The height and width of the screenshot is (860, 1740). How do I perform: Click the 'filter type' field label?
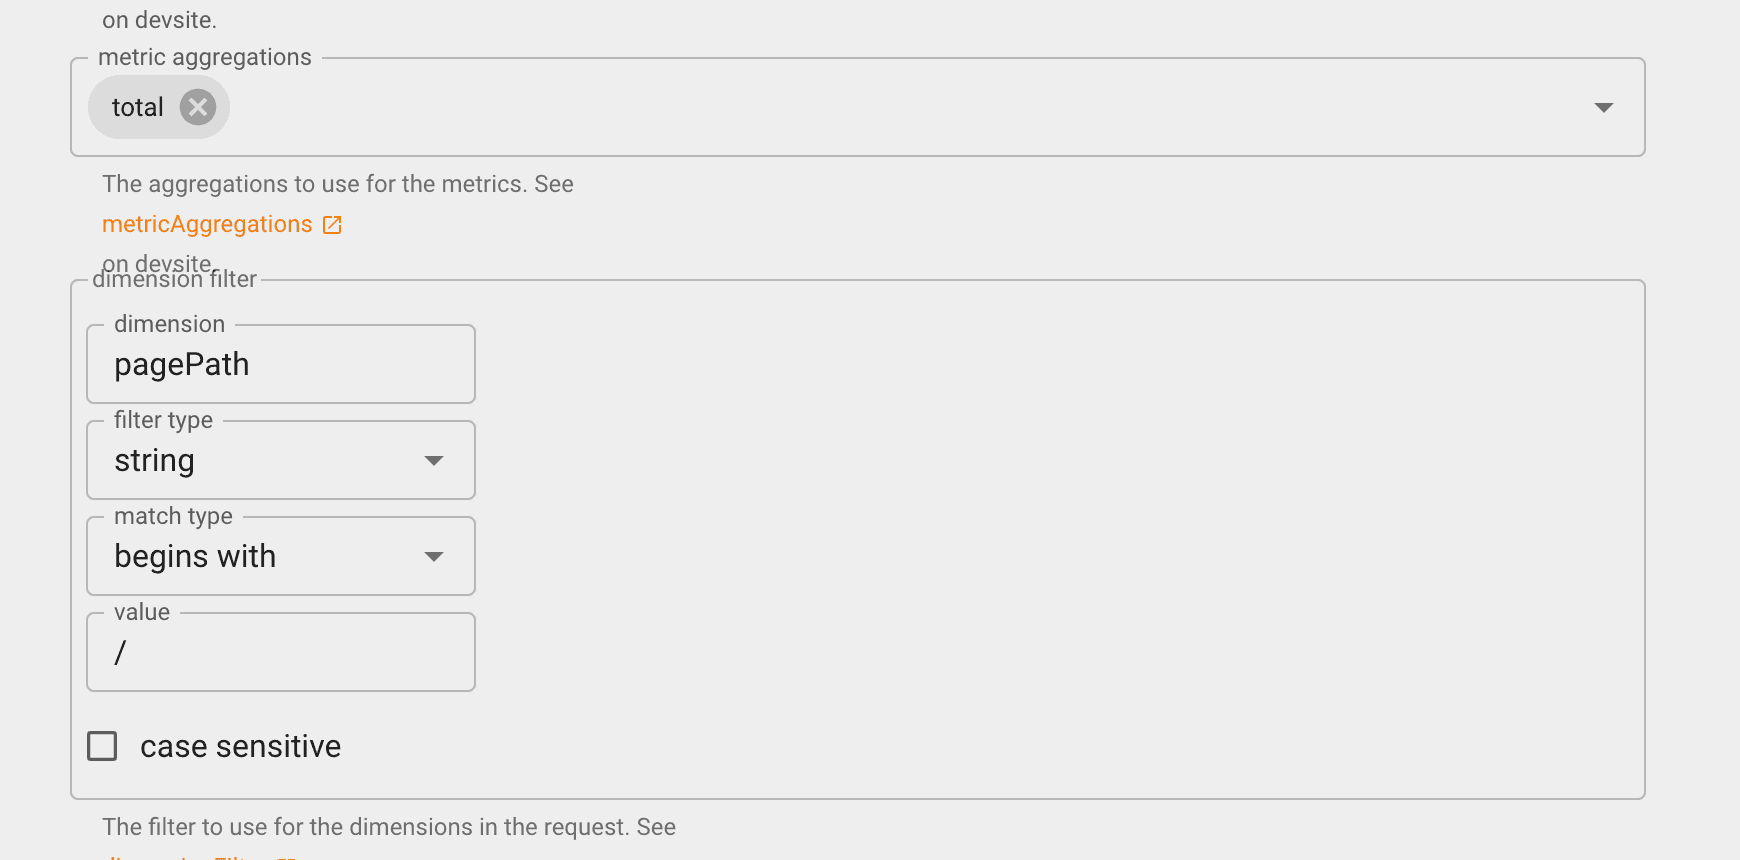click(x=163, y=420)
